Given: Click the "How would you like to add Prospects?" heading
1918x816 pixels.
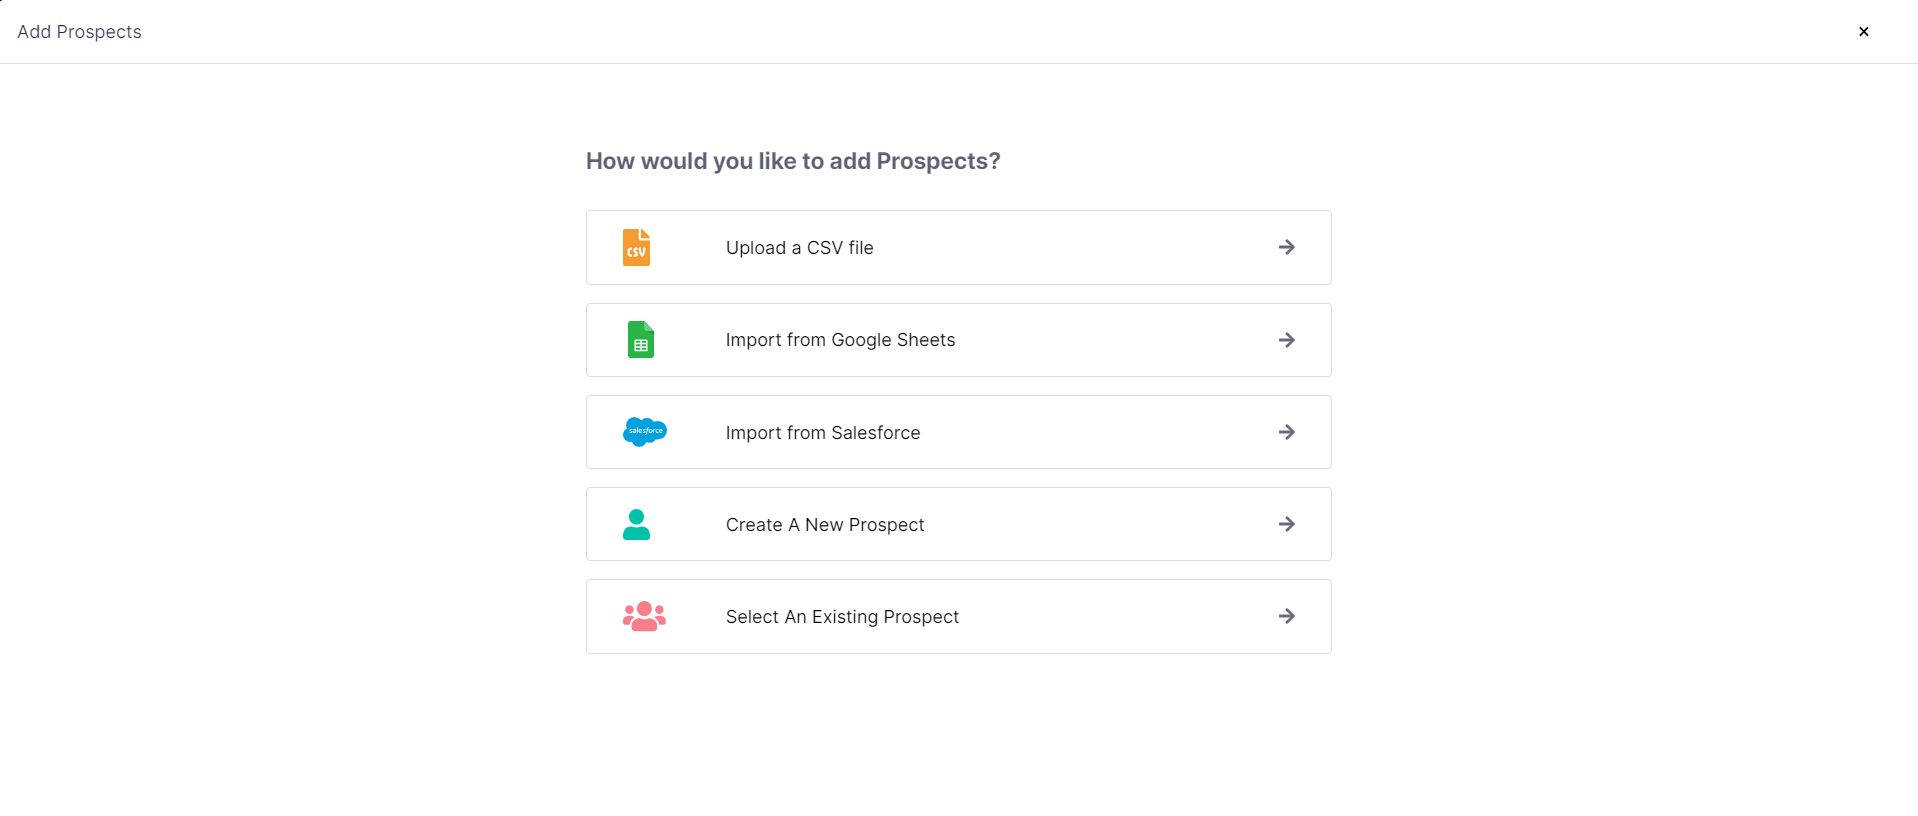Looking at the screenshot, I should pos(792,161).
